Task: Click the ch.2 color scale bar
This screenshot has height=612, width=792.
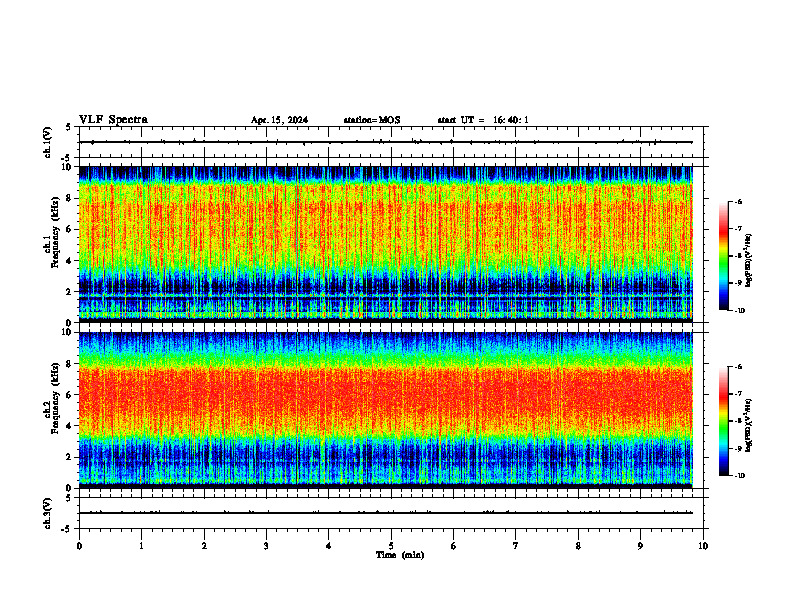Action: [x=724, y=421]
